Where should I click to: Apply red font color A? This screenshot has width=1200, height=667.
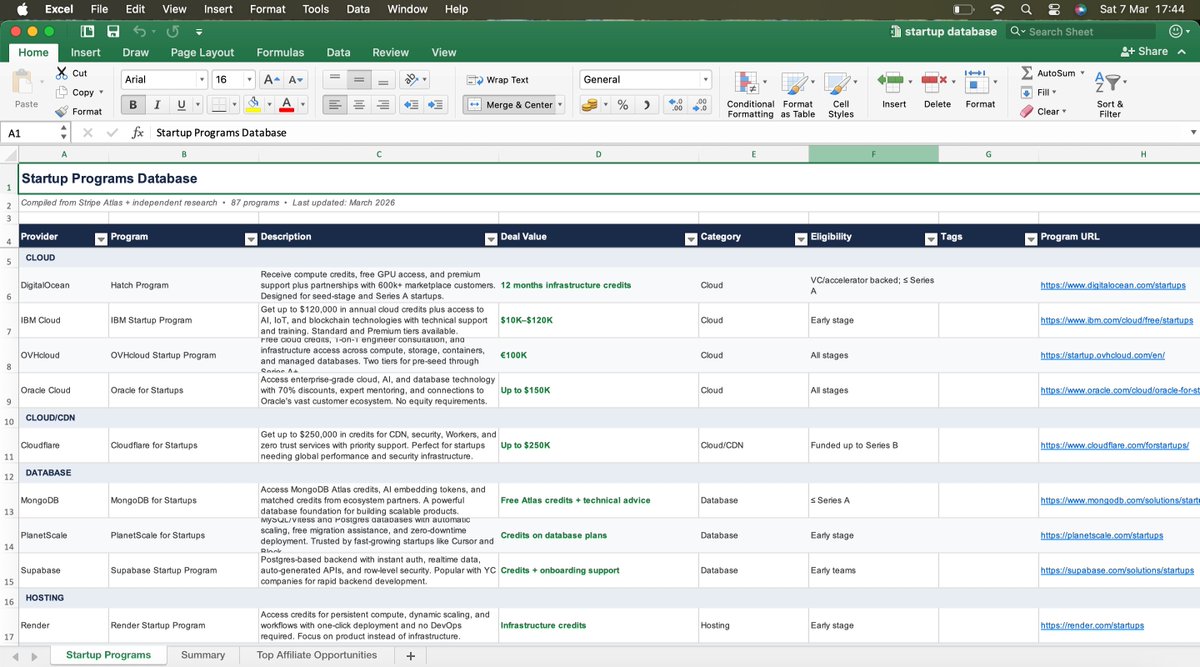click(286, 105)
